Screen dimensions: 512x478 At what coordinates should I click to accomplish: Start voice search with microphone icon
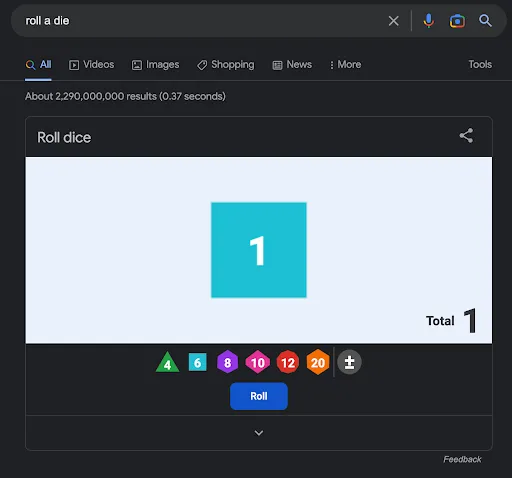pos(429,21)
